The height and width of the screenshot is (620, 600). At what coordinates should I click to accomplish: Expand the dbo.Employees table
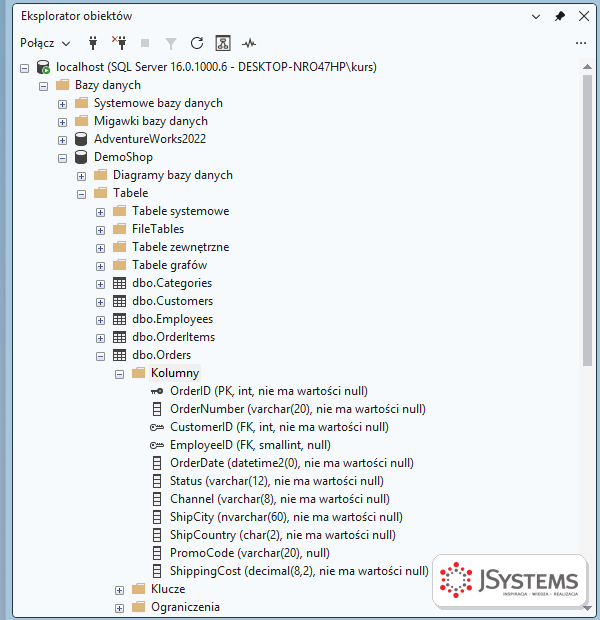[x=100, y=320]
